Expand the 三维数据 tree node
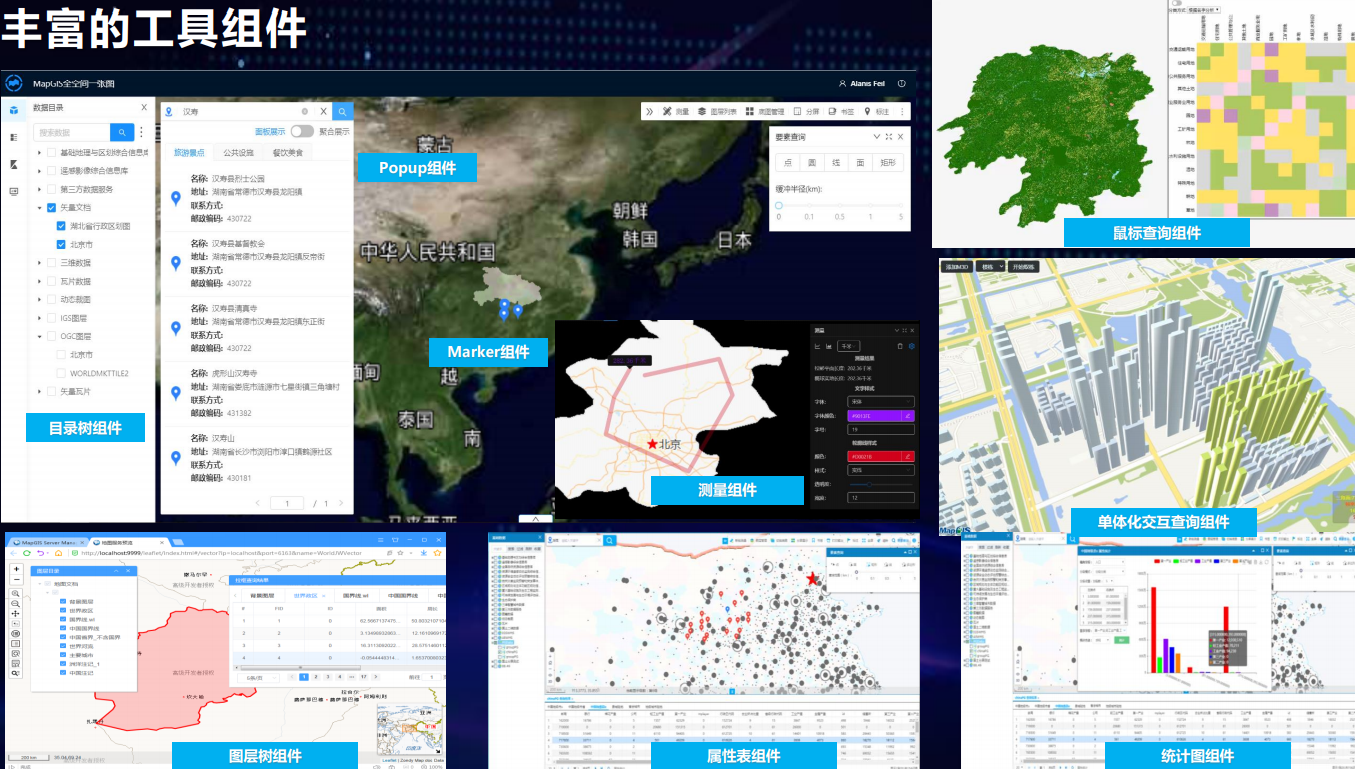The image size is (1355, 769). 39,263
